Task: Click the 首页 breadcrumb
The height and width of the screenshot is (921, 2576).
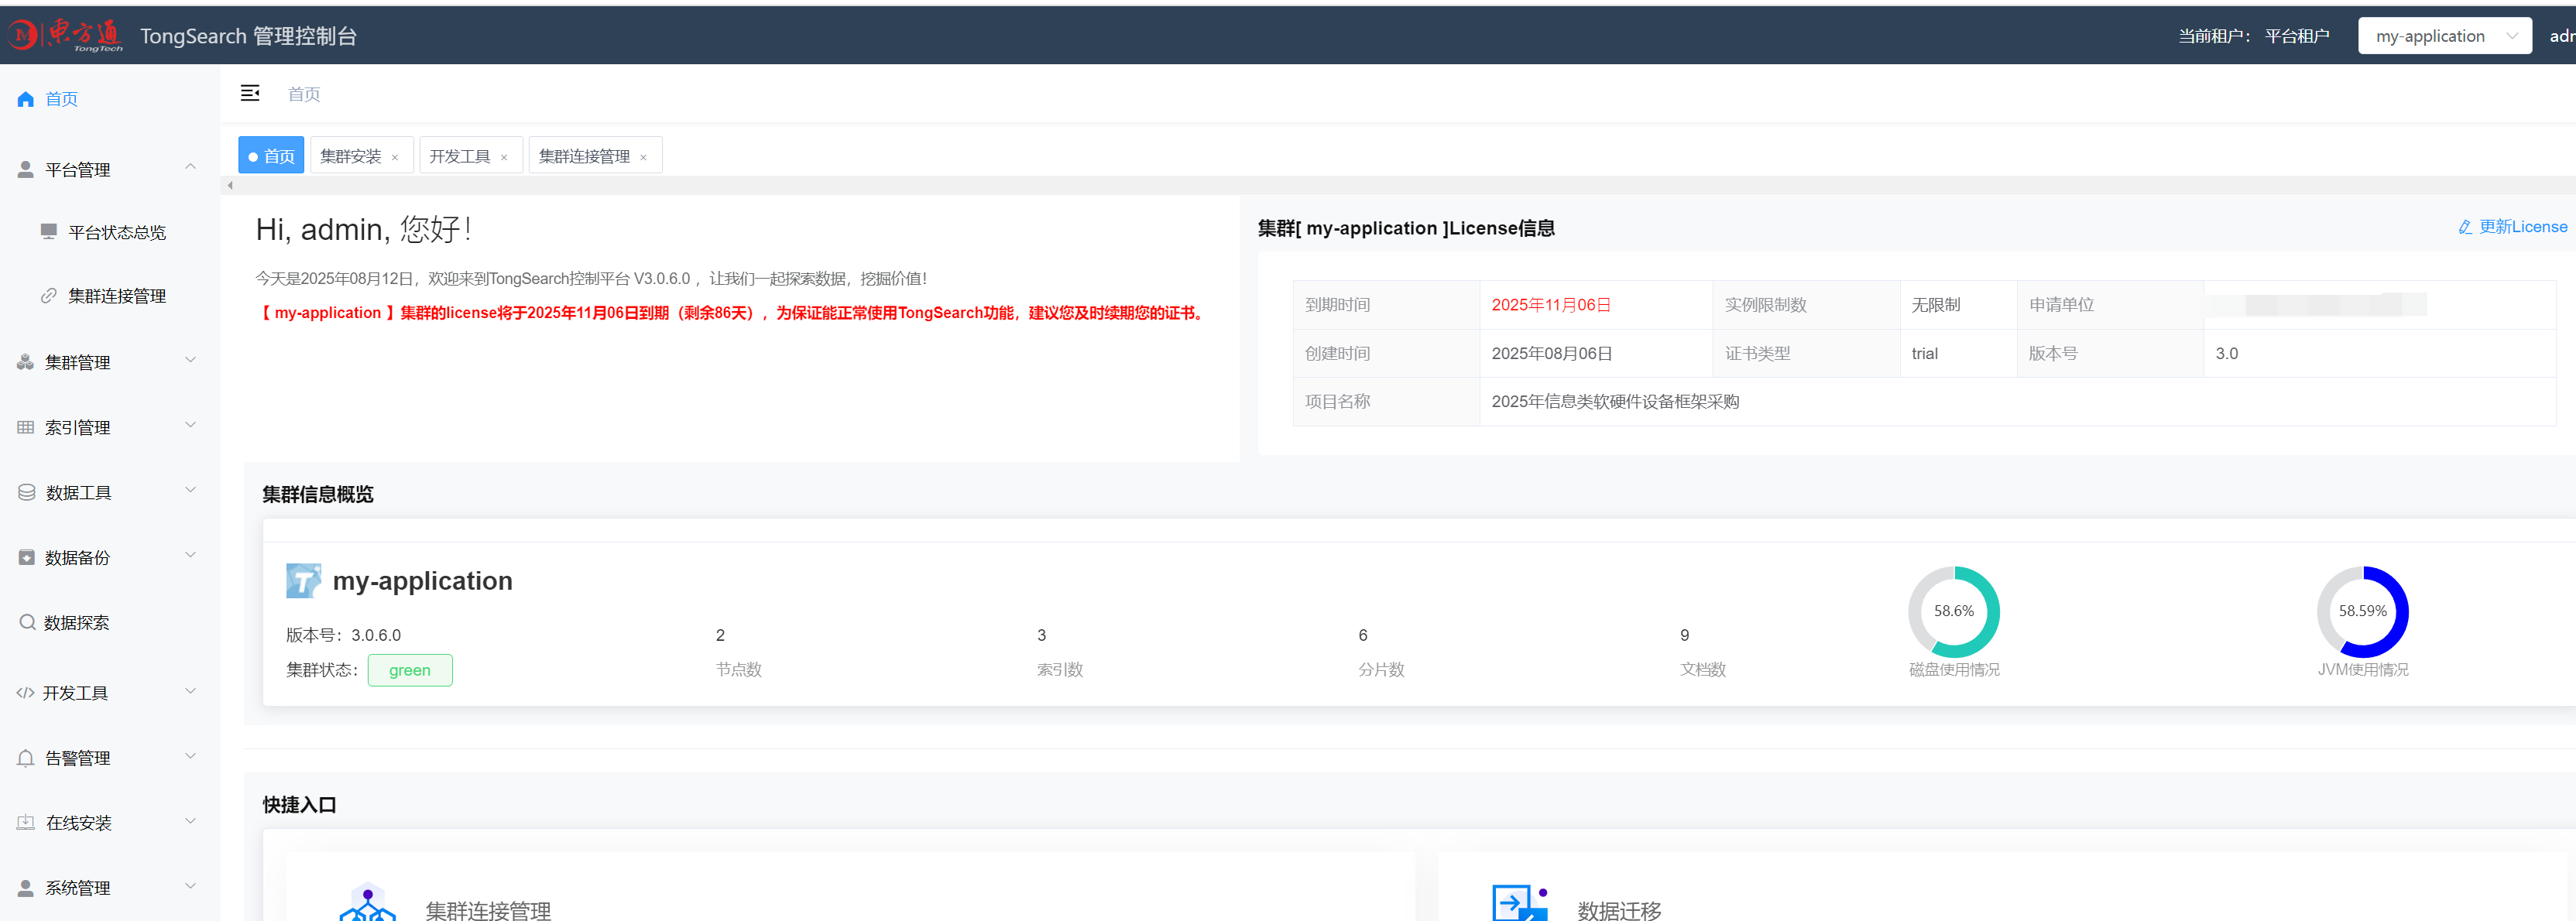Action: point(304,94)
